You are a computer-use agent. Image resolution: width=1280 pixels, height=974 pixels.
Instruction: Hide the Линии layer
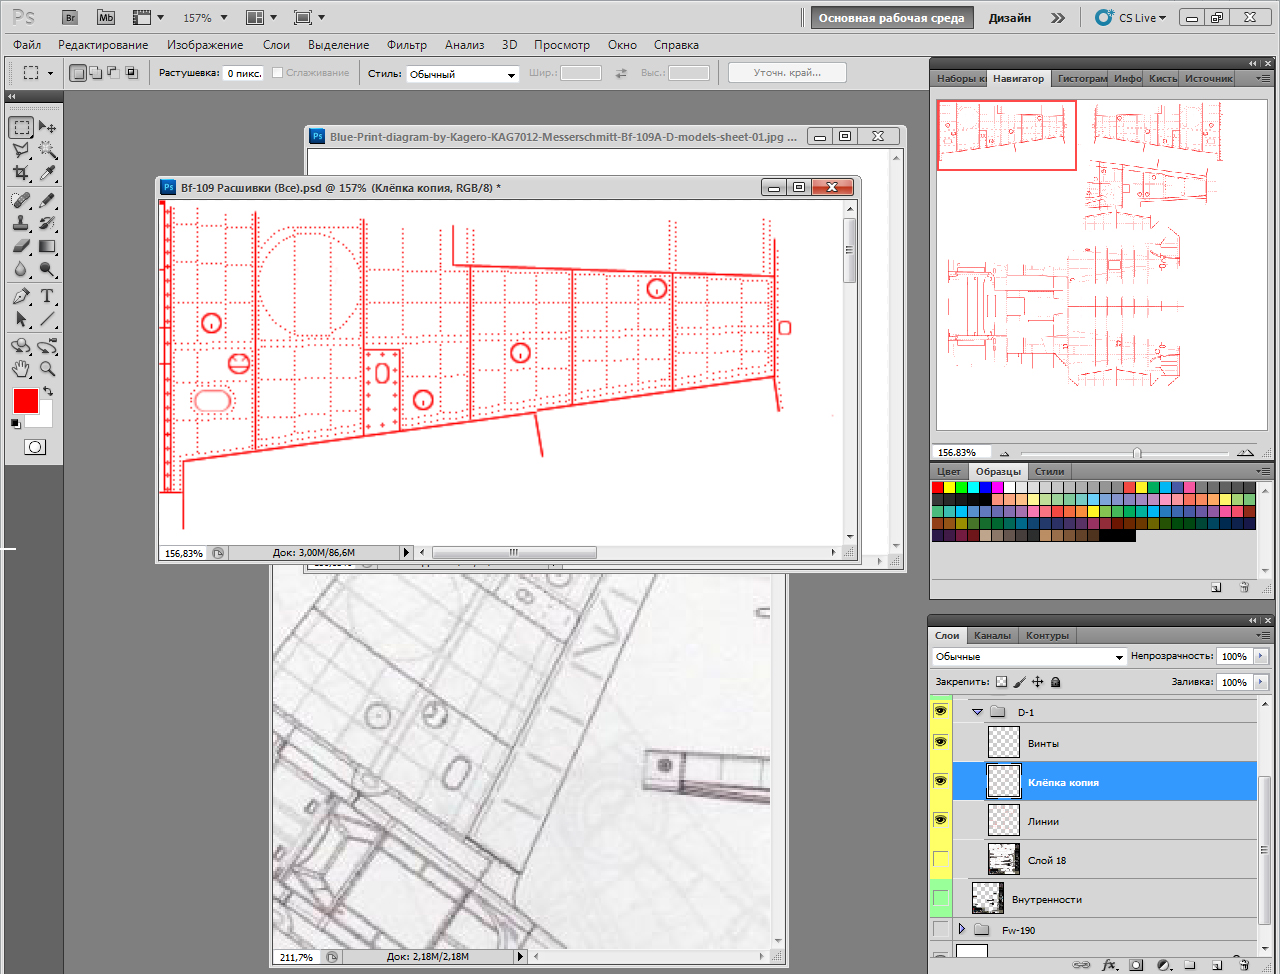(x=940, y=820)
